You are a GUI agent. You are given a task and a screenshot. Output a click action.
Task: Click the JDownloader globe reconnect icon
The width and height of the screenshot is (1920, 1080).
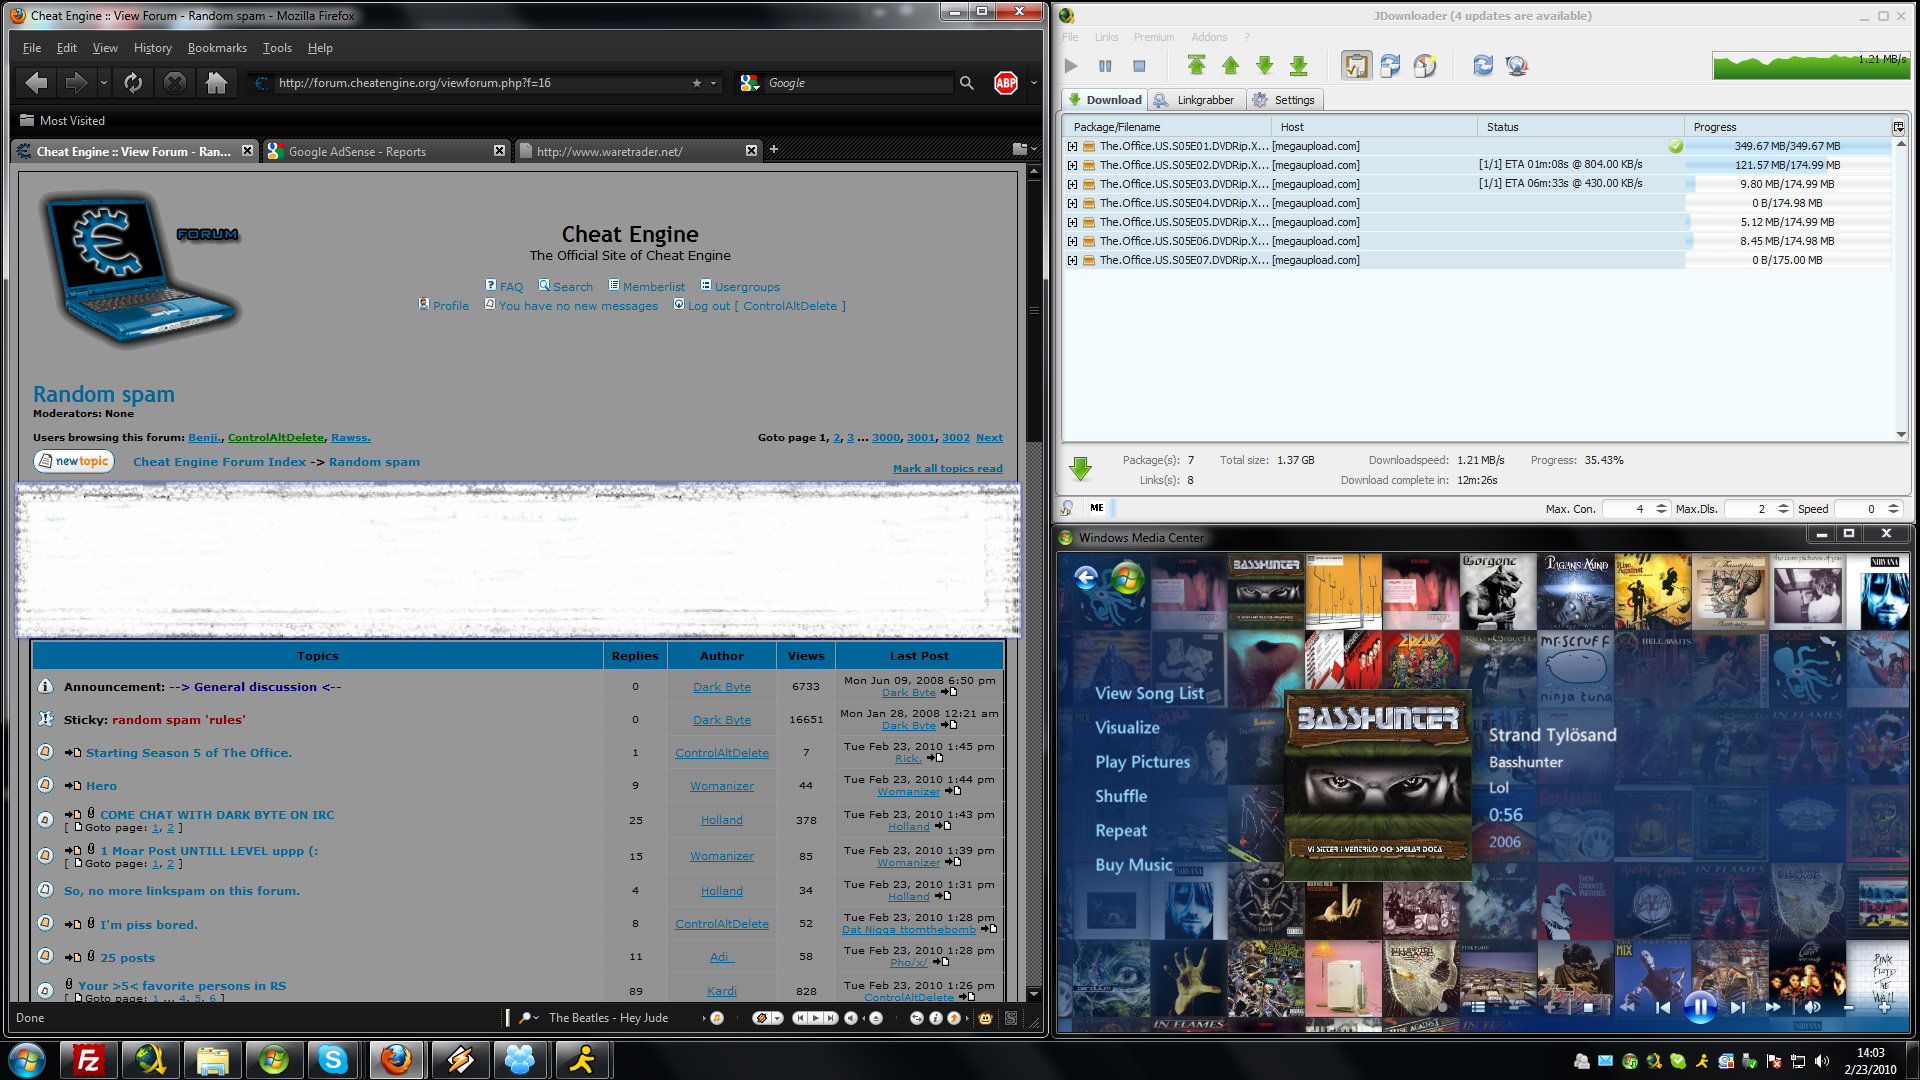click(x=1517, y=66)
